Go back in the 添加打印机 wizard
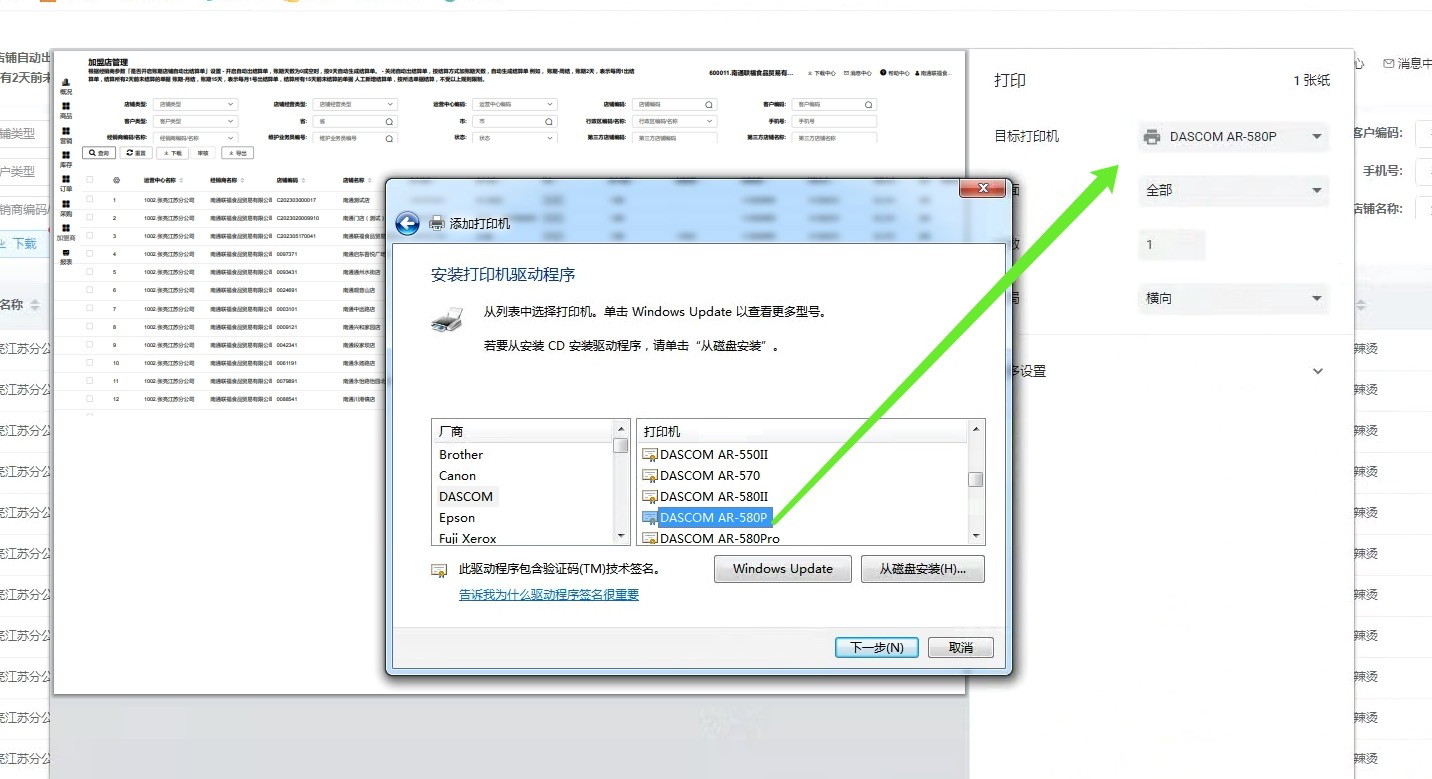 point(407,223)
